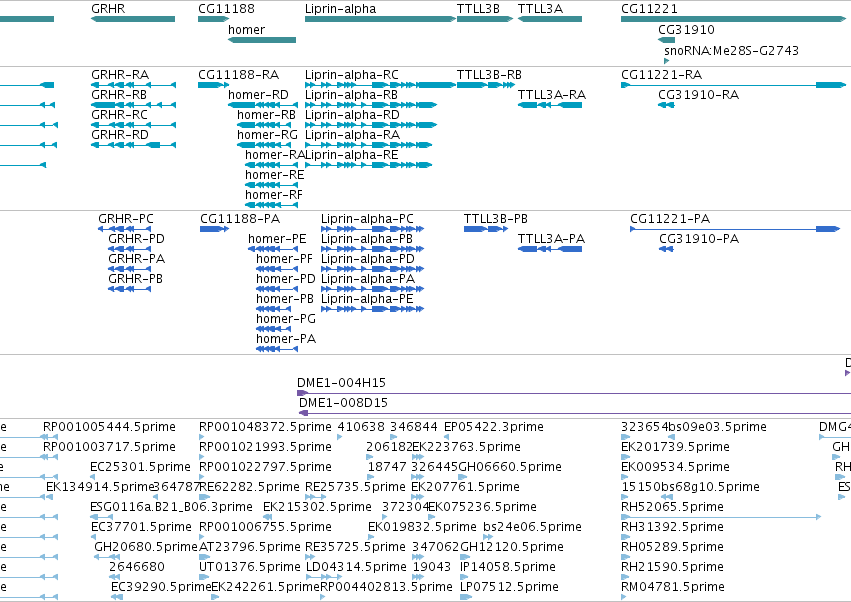Select transcript CG11188-RA
851x602 pixels.
coord(213,85)
